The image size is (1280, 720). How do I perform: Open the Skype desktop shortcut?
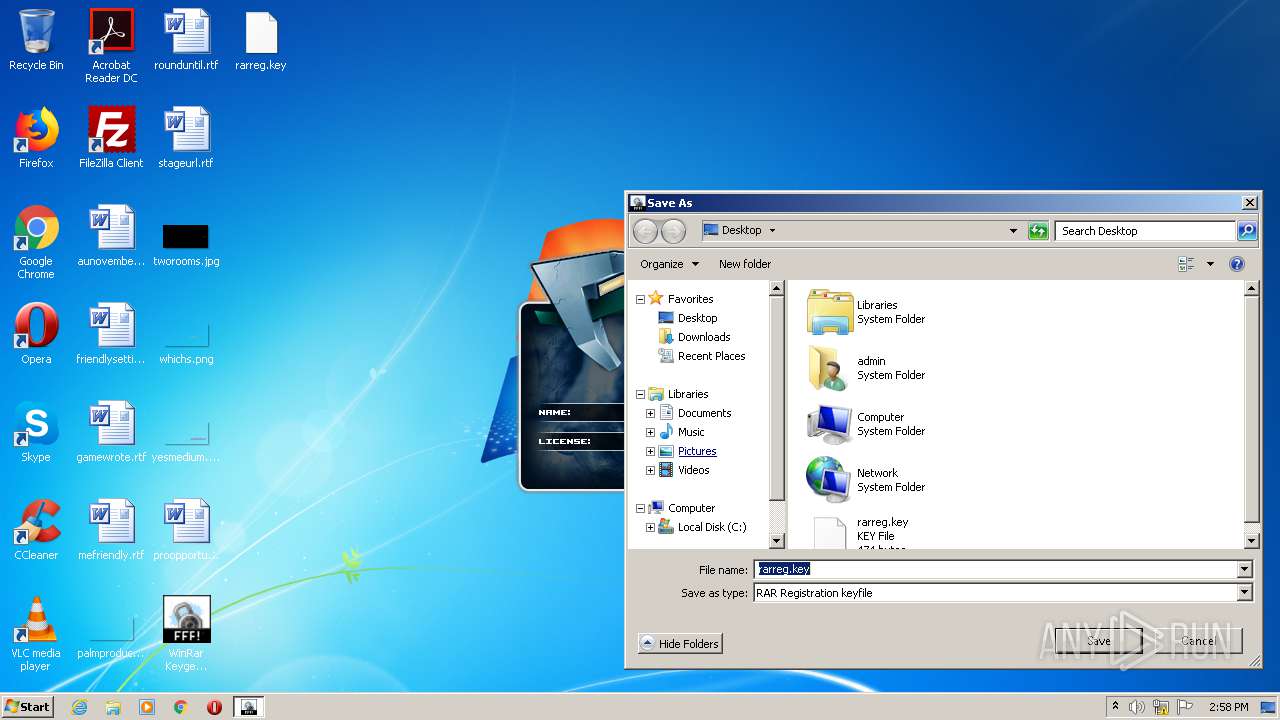pos(36,434)
